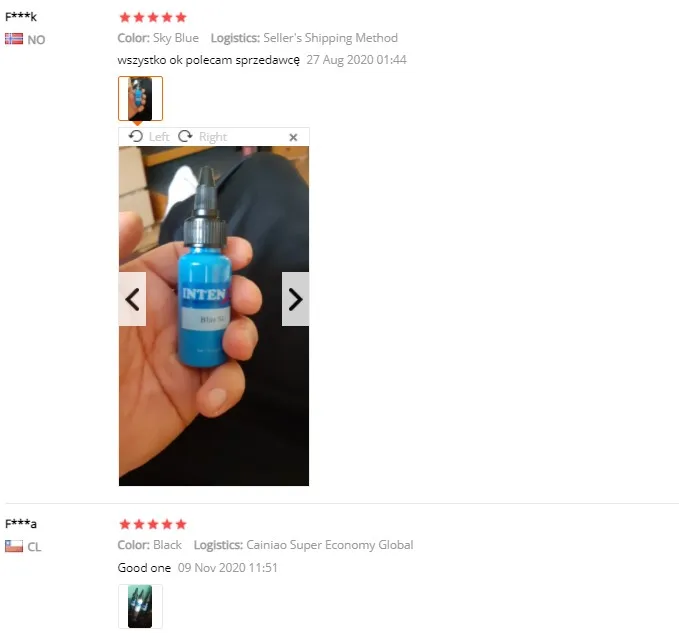Image resolution: width=679 pixels, height=633 pixels.
Task: Advance to the next review photo
Action: [295, 299]
